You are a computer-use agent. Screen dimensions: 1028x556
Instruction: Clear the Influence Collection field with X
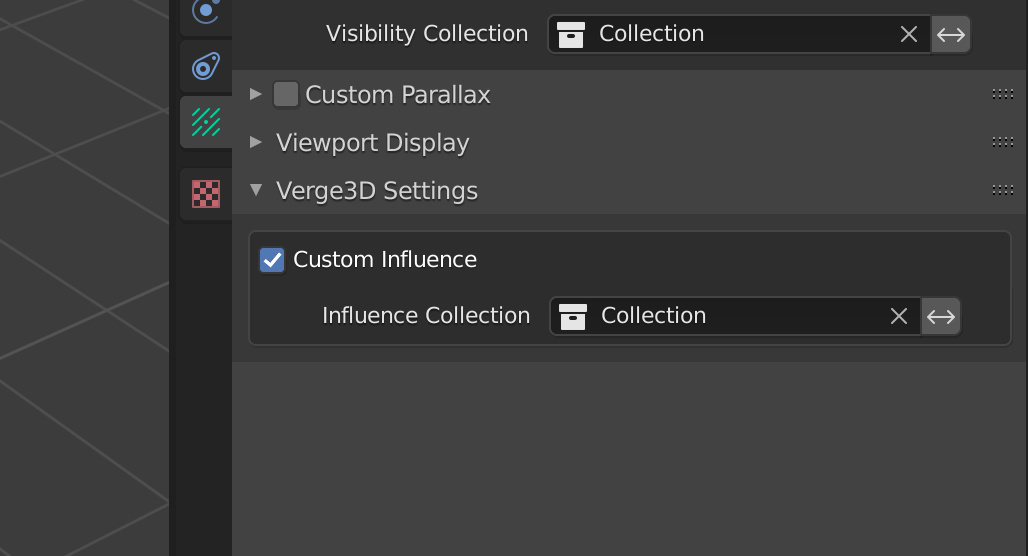pos(899,316)
